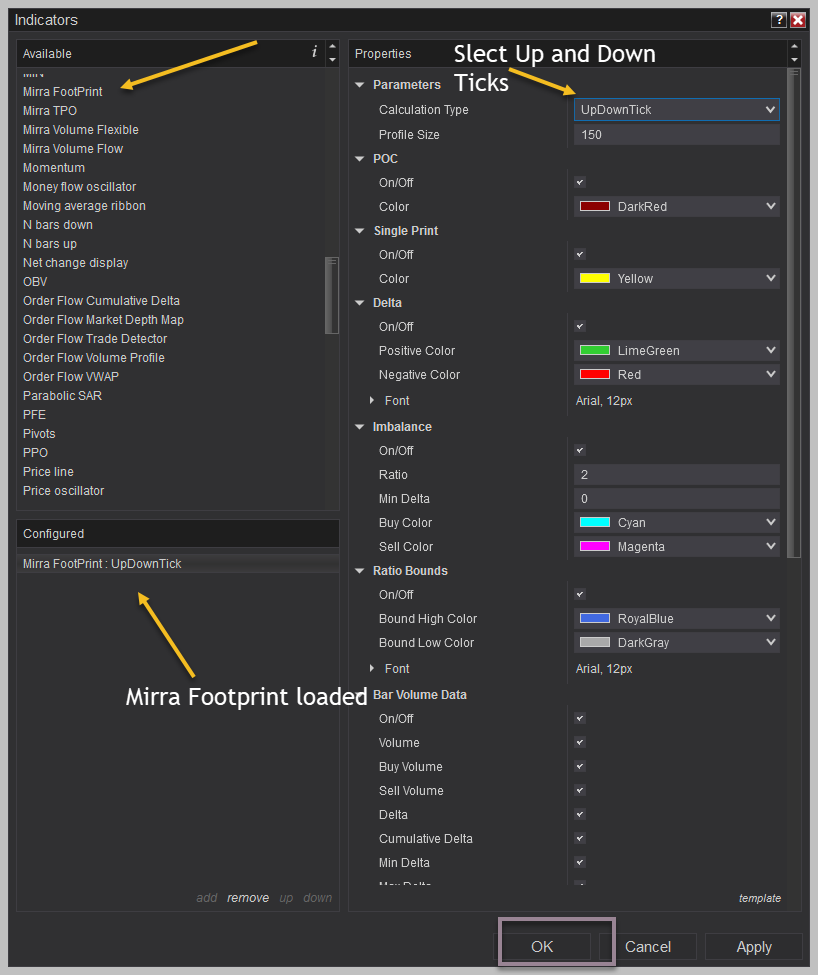Click the Imbalance Min Delta input field

676,499
